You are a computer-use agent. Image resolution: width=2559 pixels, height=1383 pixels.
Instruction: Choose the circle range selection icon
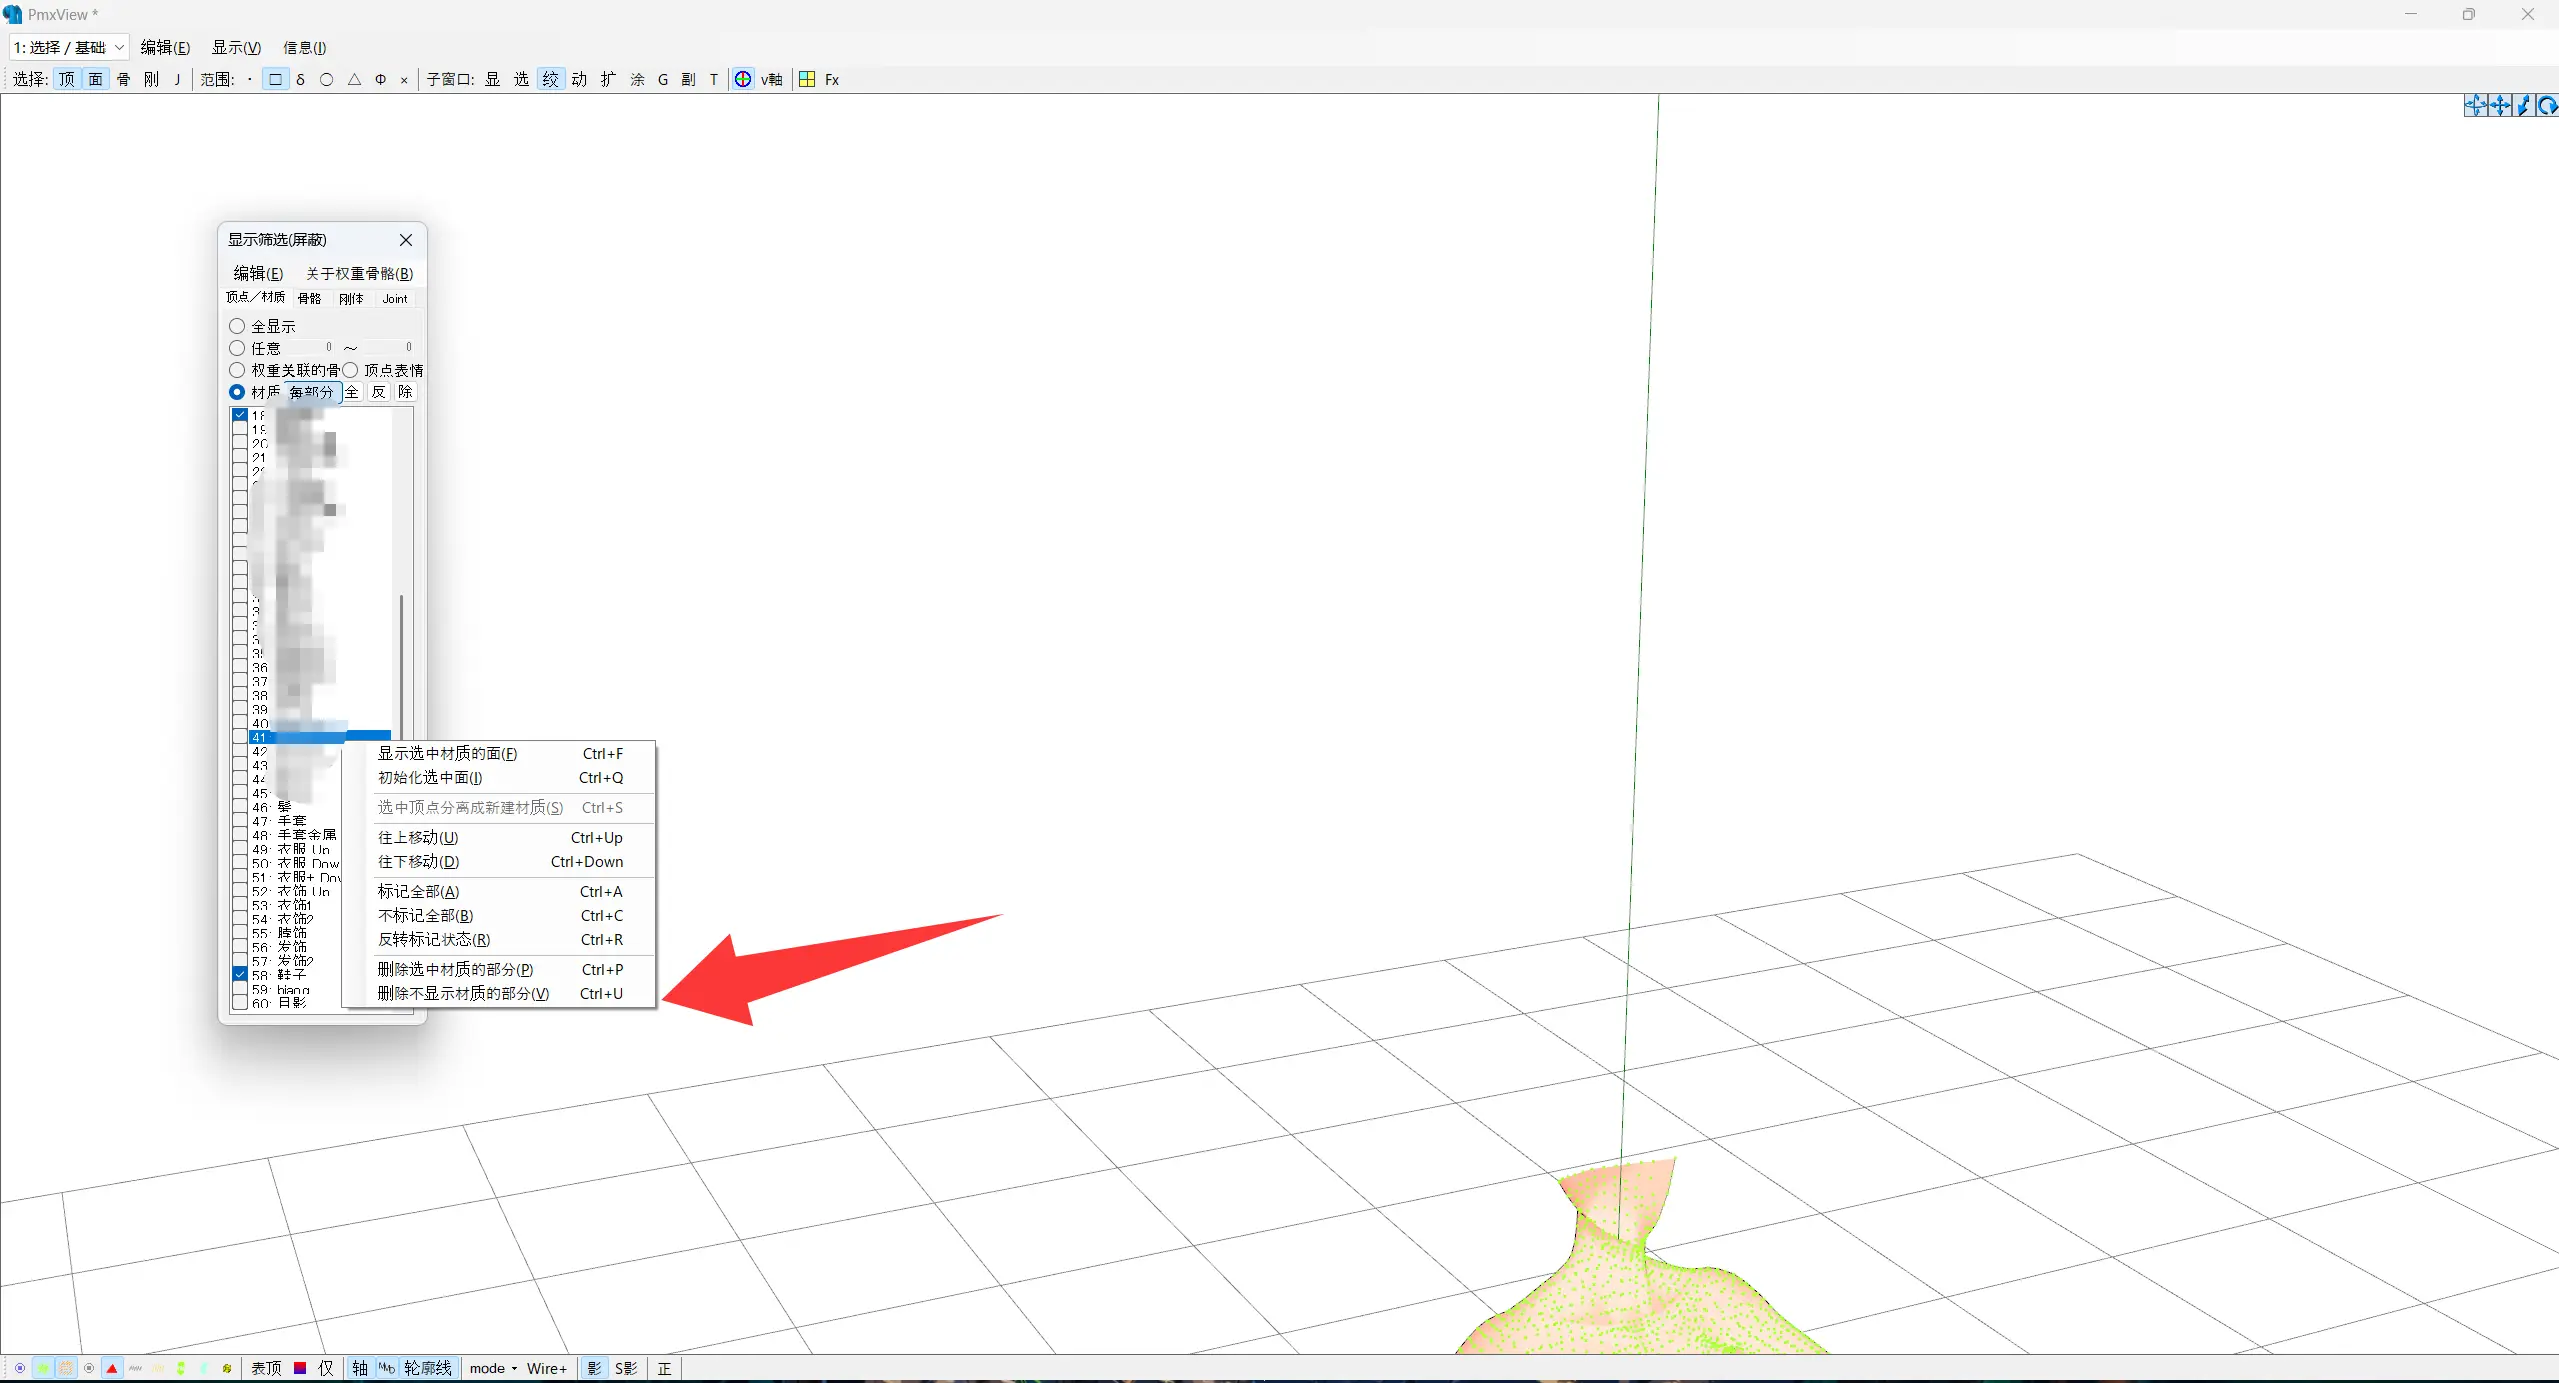326,80
